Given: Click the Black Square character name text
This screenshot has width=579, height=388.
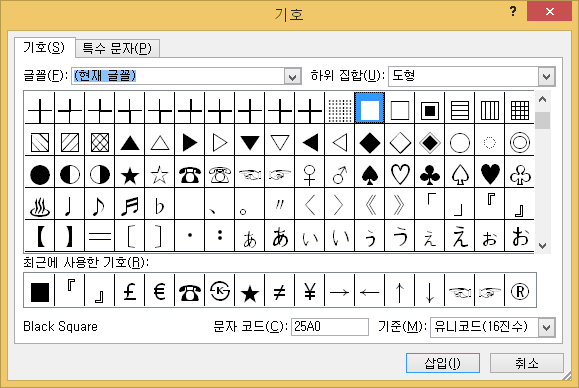Looking at the screenshot, I should [61, 326].
